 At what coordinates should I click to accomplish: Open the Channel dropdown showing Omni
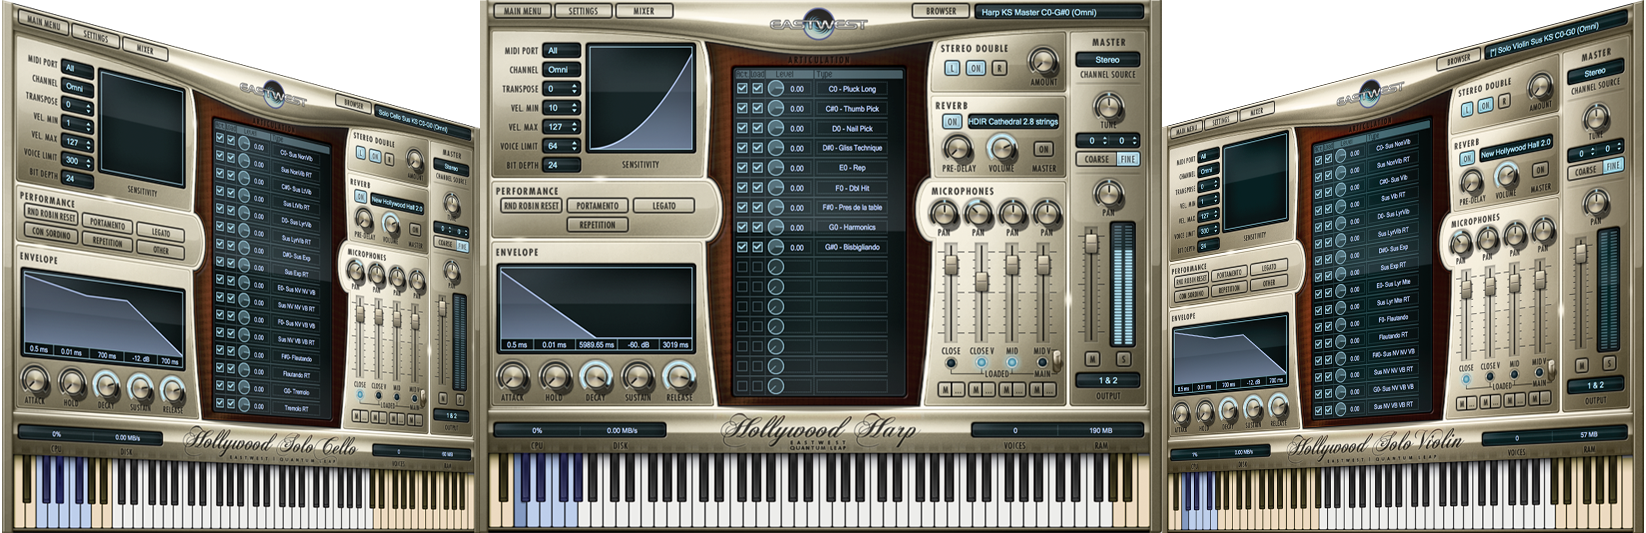coord(563,70)
